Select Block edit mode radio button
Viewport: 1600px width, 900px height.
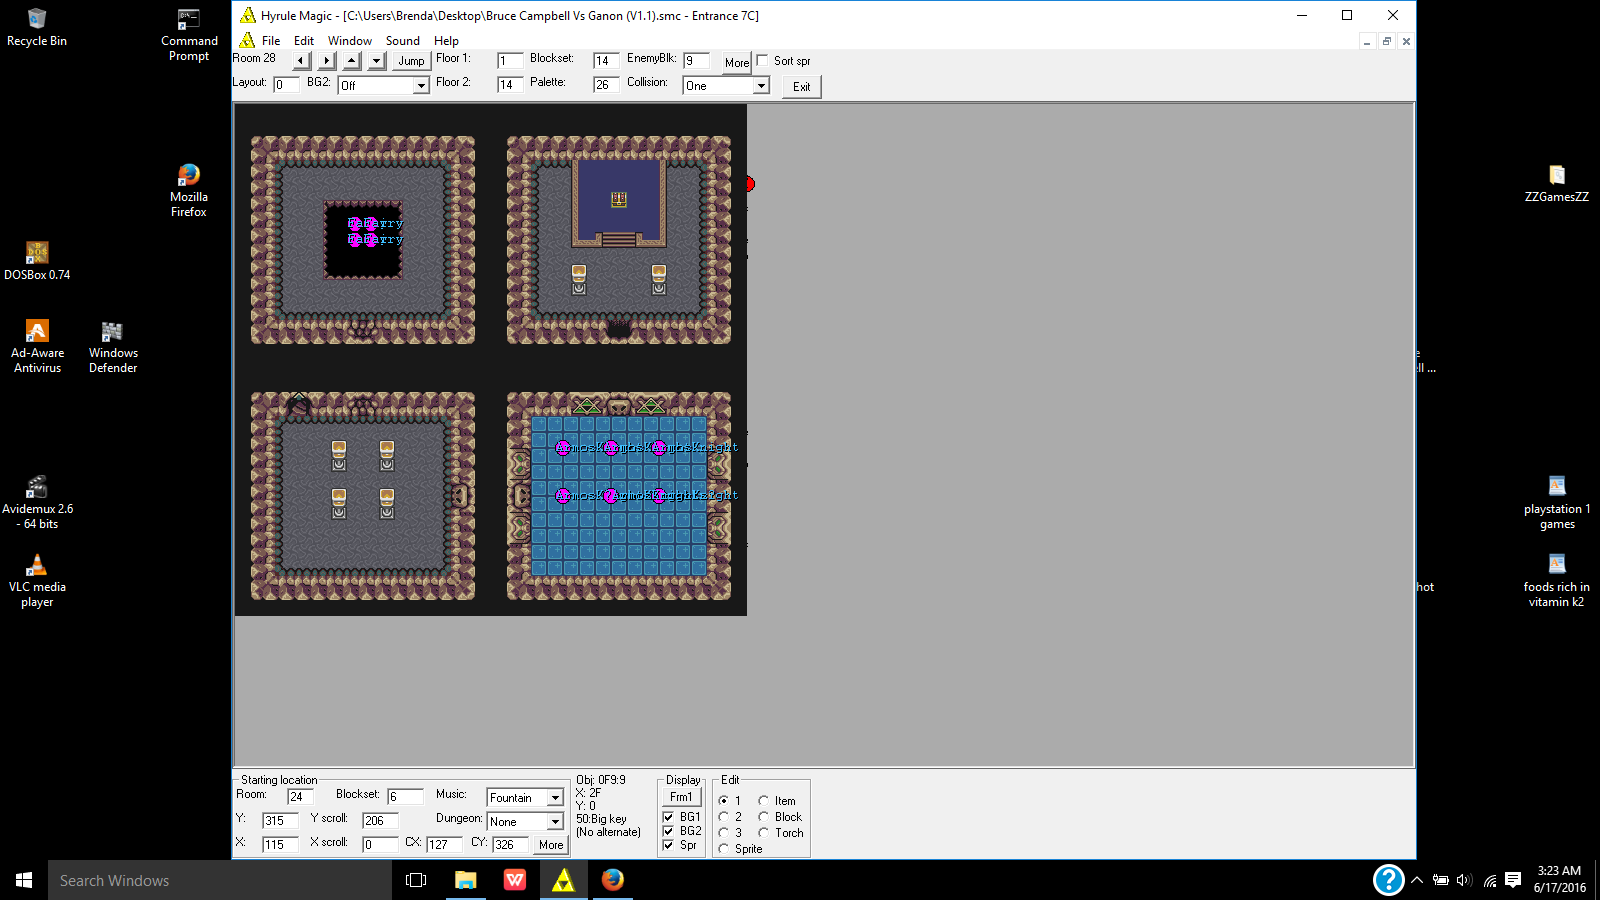tap(763, 817)
